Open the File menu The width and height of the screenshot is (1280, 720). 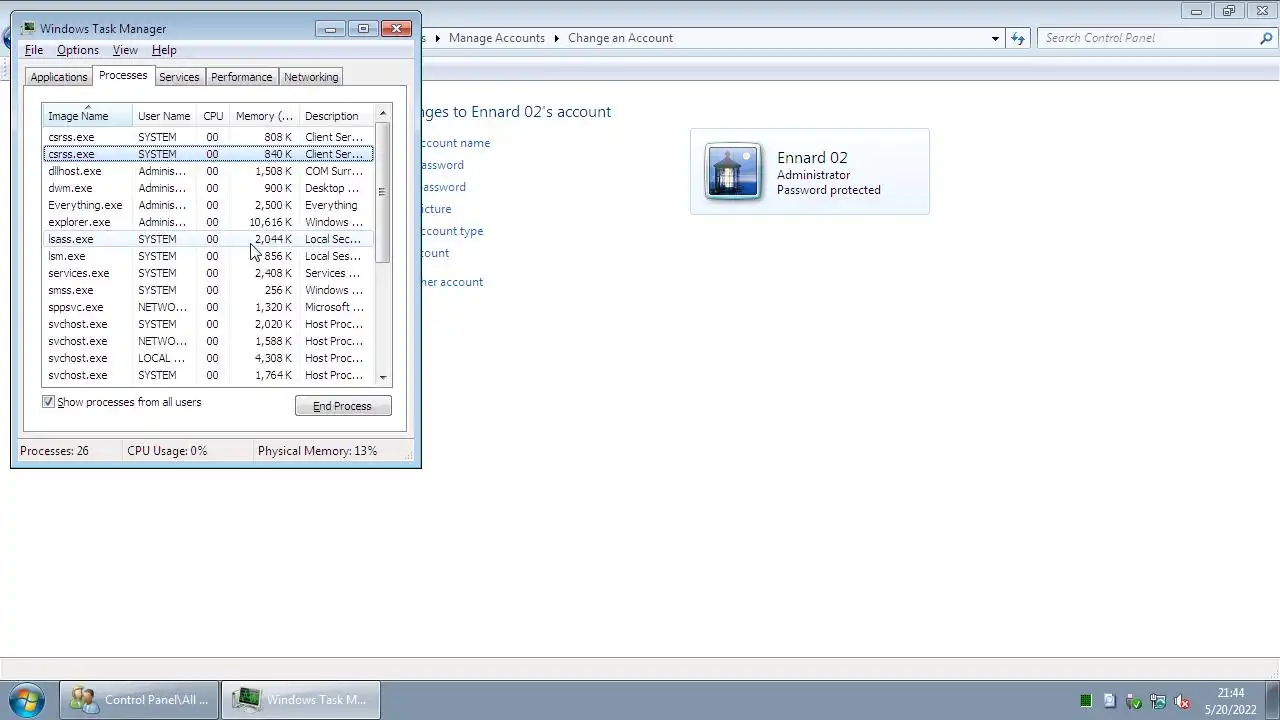tap(34, 50)
